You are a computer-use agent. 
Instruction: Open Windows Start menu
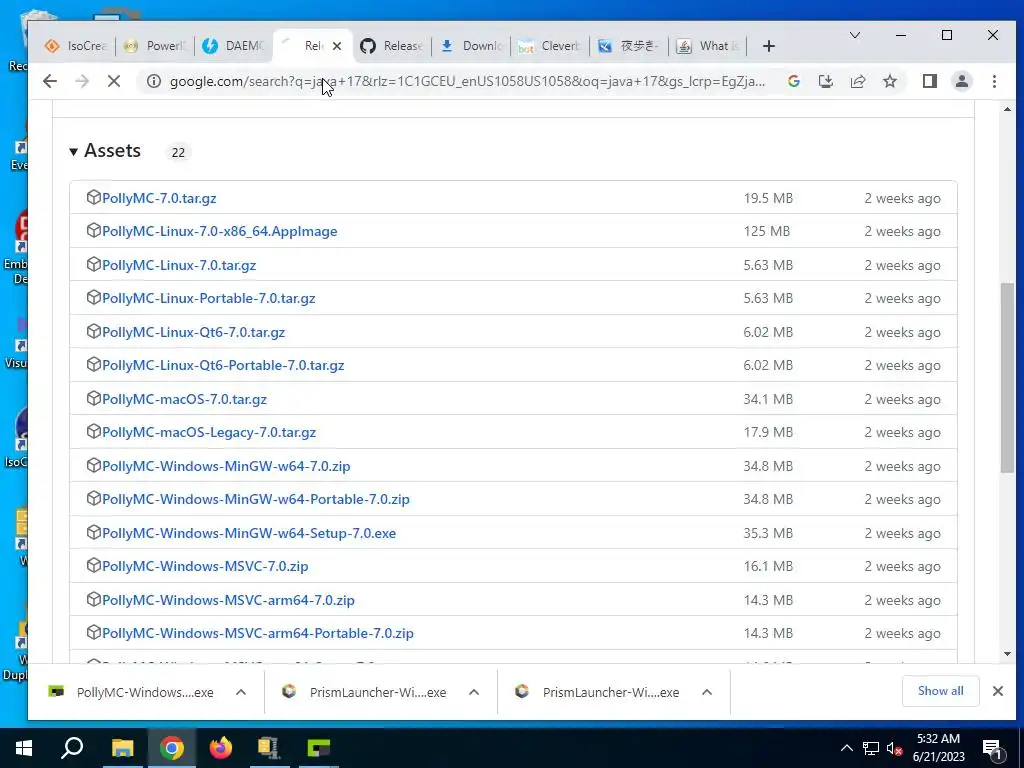(x=24, y=748)
